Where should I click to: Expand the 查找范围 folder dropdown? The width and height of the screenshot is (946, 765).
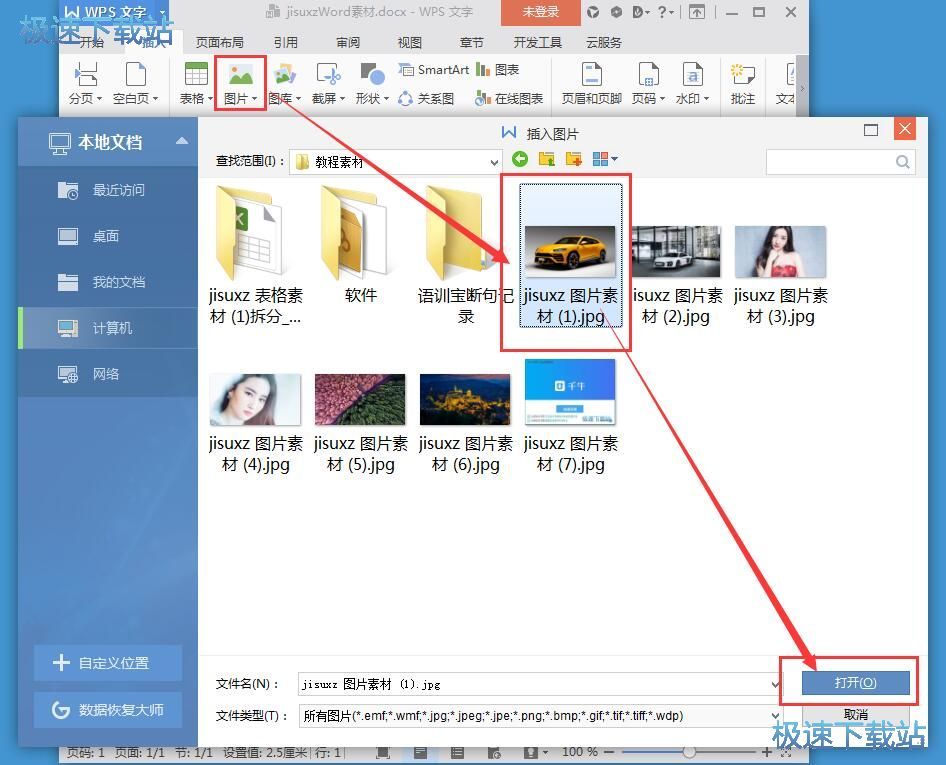tap(494, 162)
